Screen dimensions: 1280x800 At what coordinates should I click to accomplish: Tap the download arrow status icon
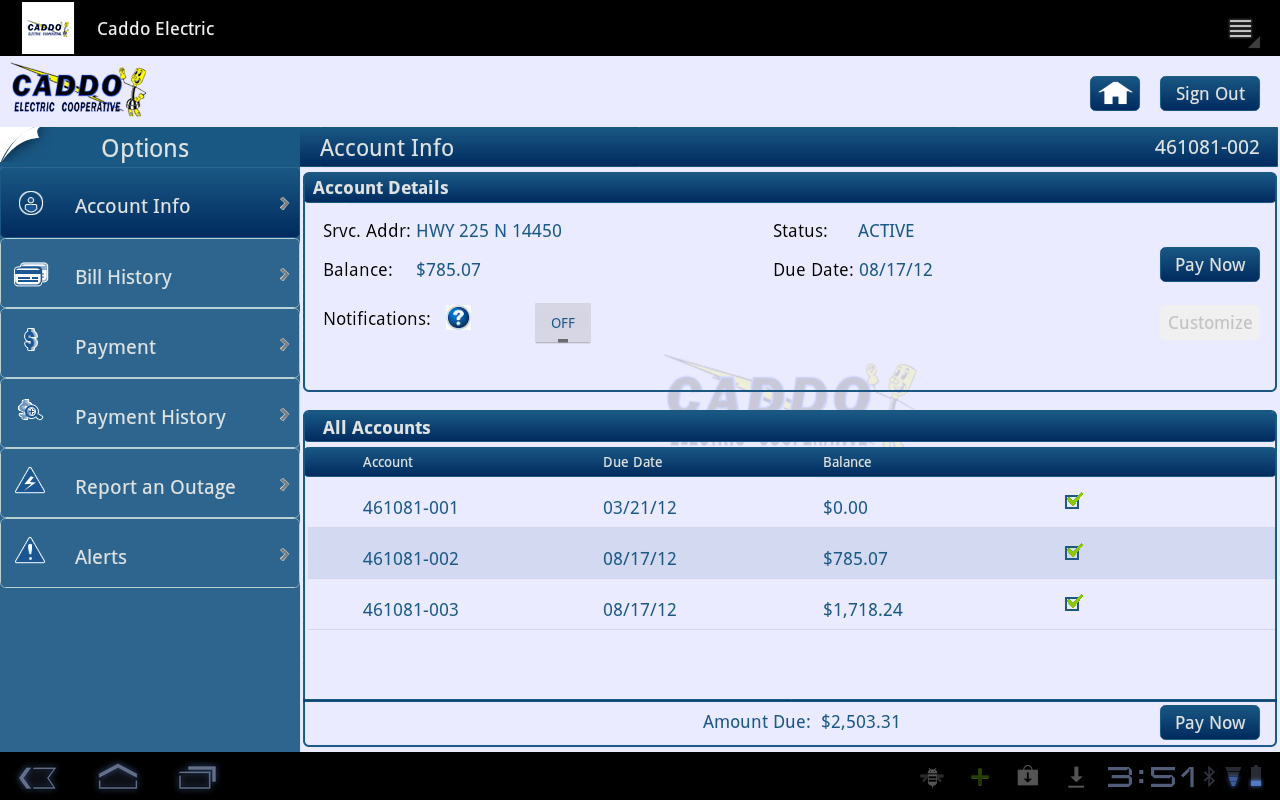click(1076, 777)
